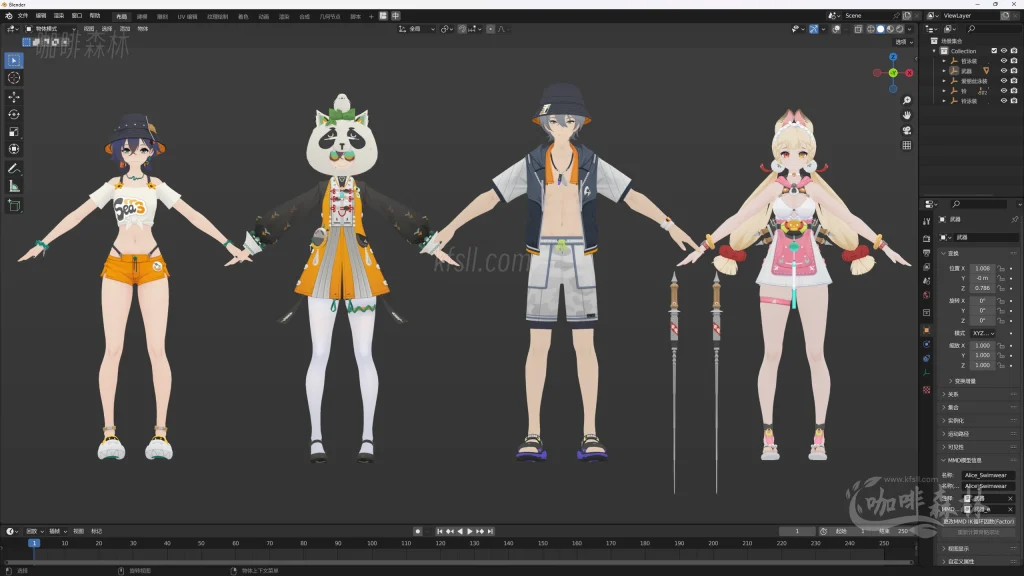This screenshot has width=1024, height=576.
Task: Toggle X-ray display in viewport header
Action: click(858, 29)
